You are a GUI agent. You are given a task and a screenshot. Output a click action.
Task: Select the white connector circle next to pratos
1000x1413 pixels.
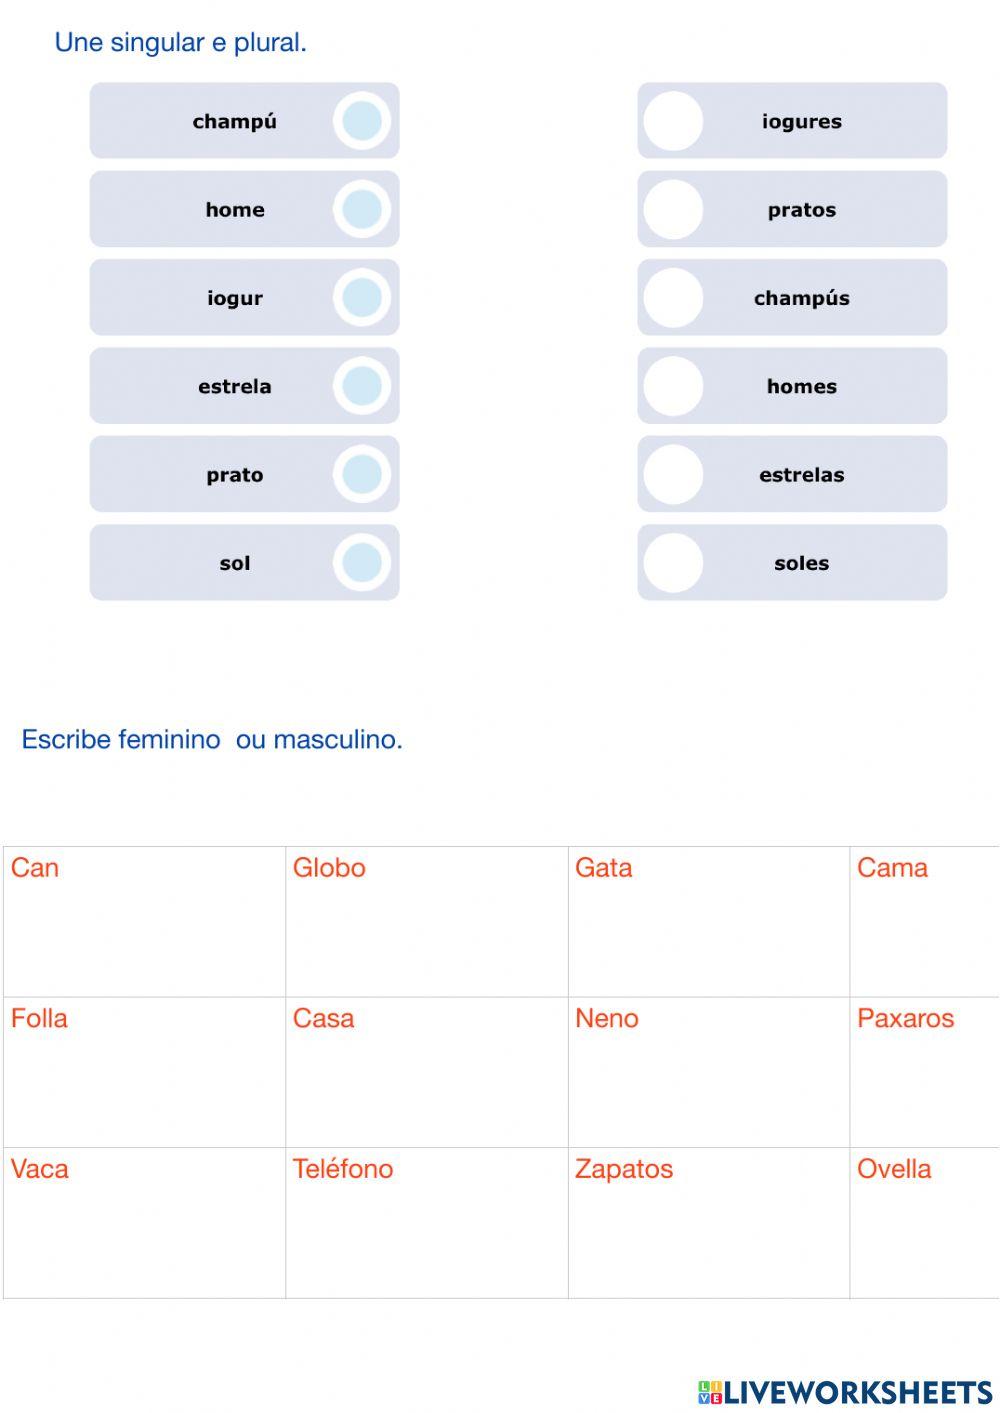pos(673,210)
